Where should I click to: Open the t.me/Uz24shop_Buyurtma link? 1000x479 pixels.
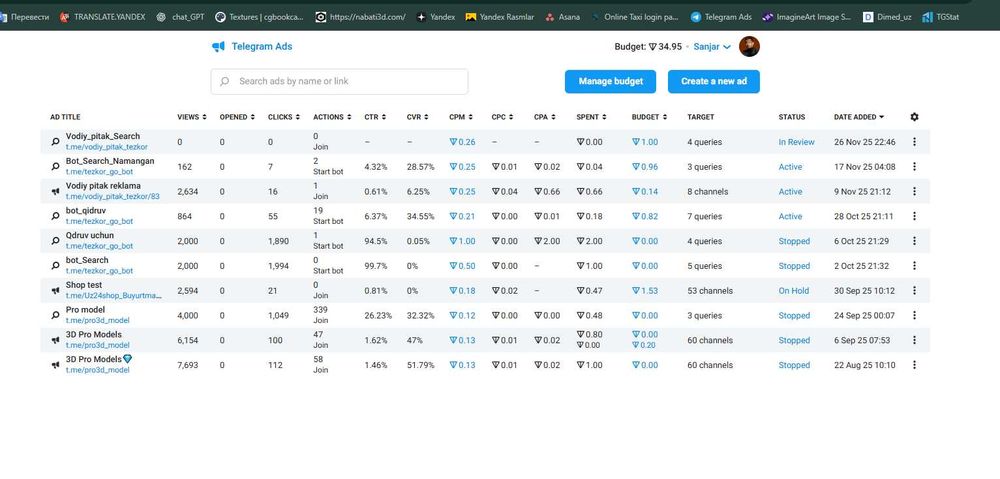click(x=114, y=296)
